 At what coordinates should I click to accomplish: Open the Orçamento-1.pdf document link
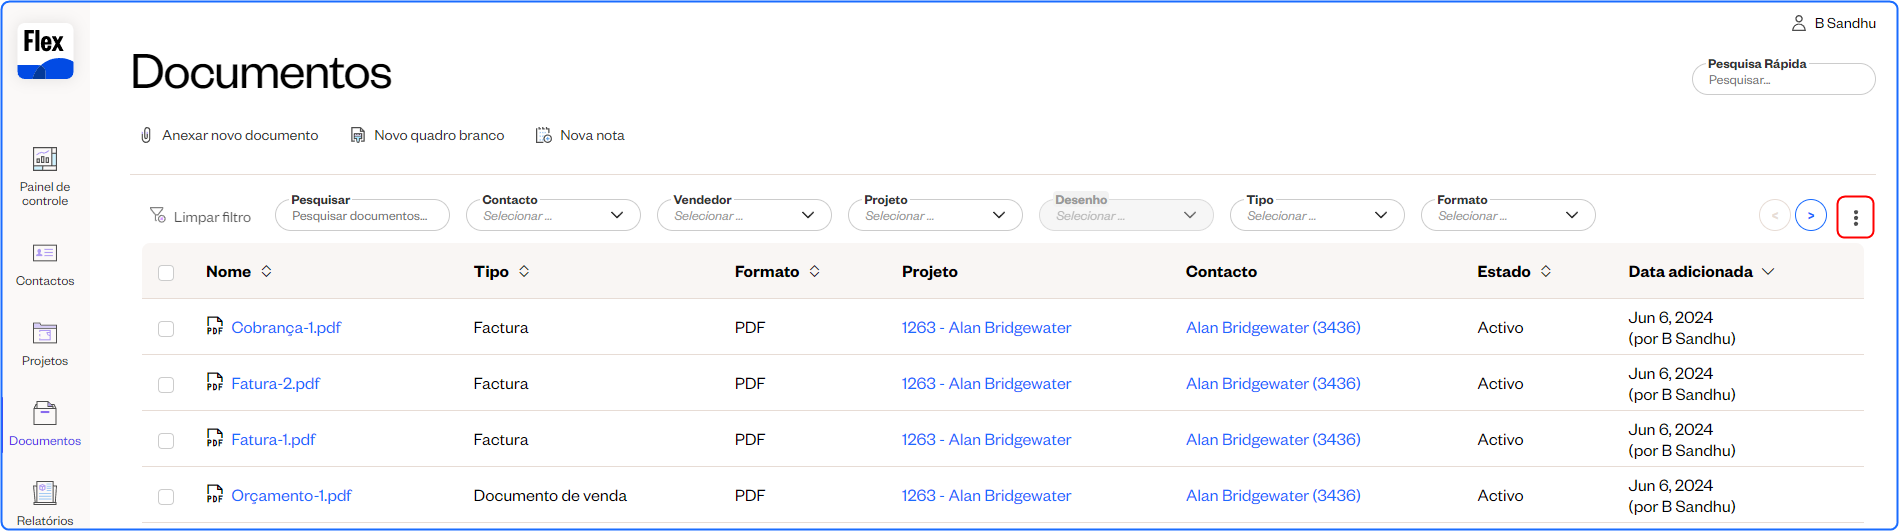click(291, 496)
